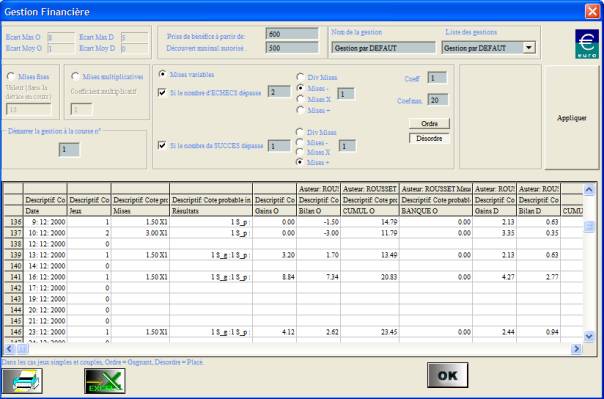The width and height of the screenshot is (604, 399).
Task: Select Div Mises under SUCCES rule
Action: 300,132
